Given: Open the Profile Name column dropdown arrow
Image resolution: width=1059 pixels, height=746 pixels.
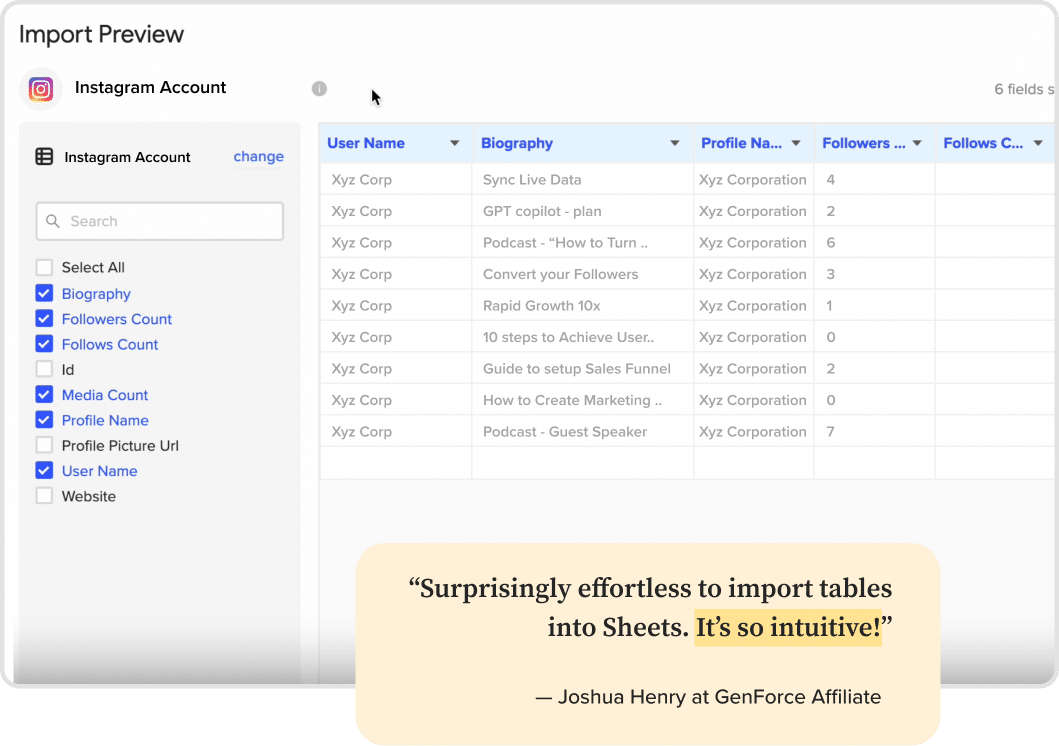Looking at the screenshot, I should (x=796, y=143).
